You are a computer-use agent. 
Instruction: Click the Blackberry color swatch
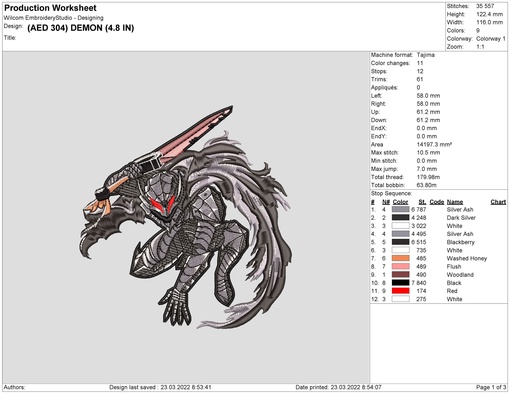coord(400,242)
